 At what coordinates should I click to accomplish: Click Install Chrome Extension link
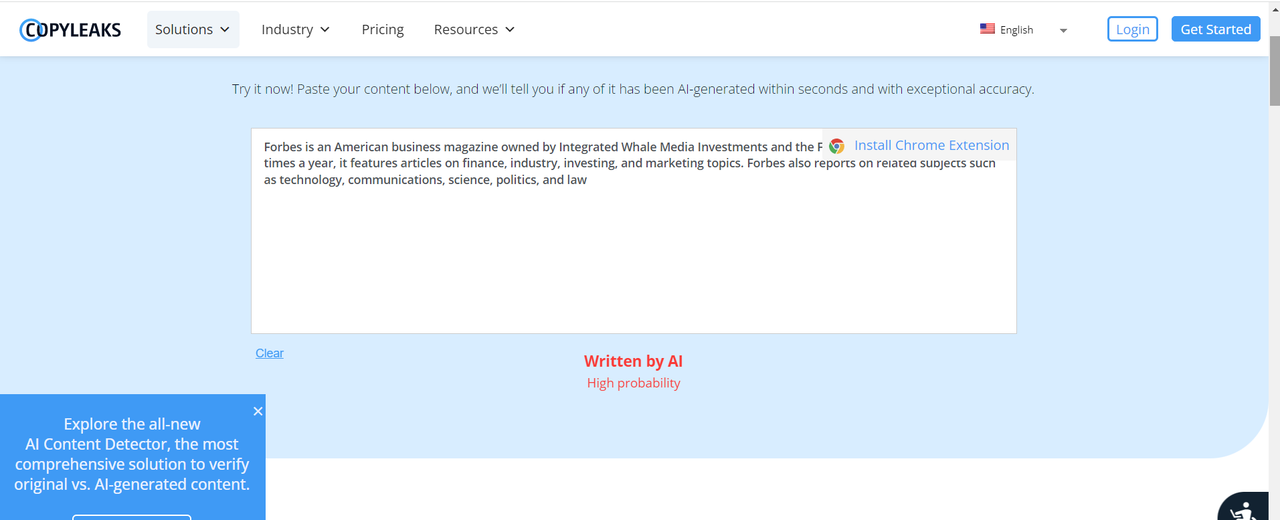(932, 145)
